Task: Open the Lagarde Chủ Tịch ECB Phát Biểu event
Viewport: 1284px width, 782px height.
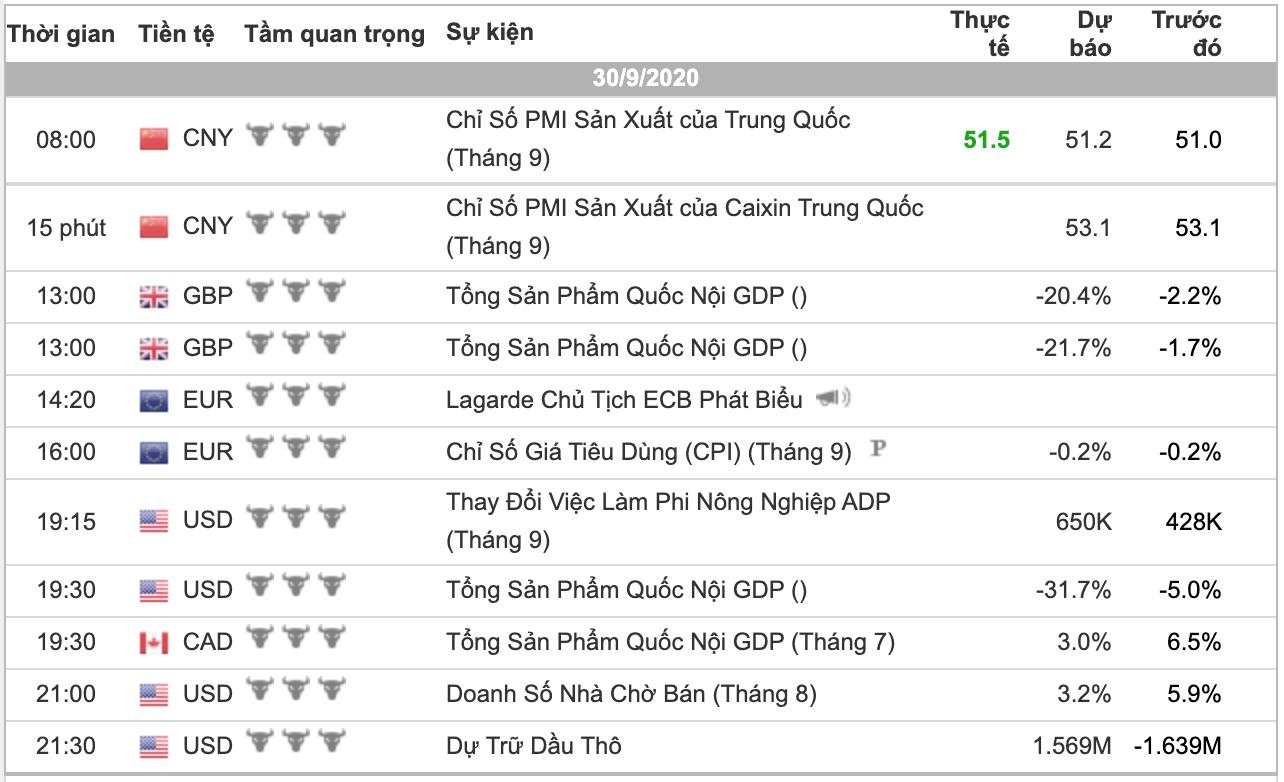Action: [624, 400]
